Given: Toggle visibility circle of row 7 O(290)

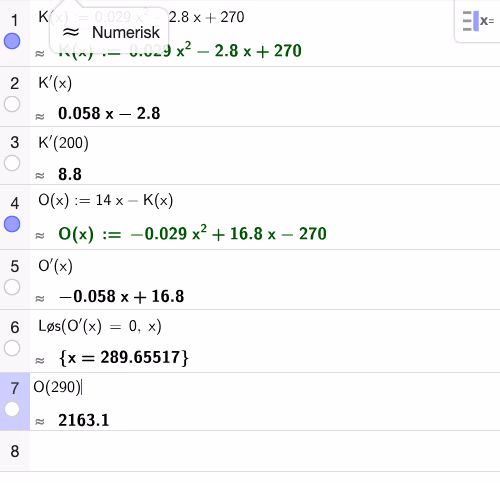Looking at the screenshot, I should pos(12,409).
